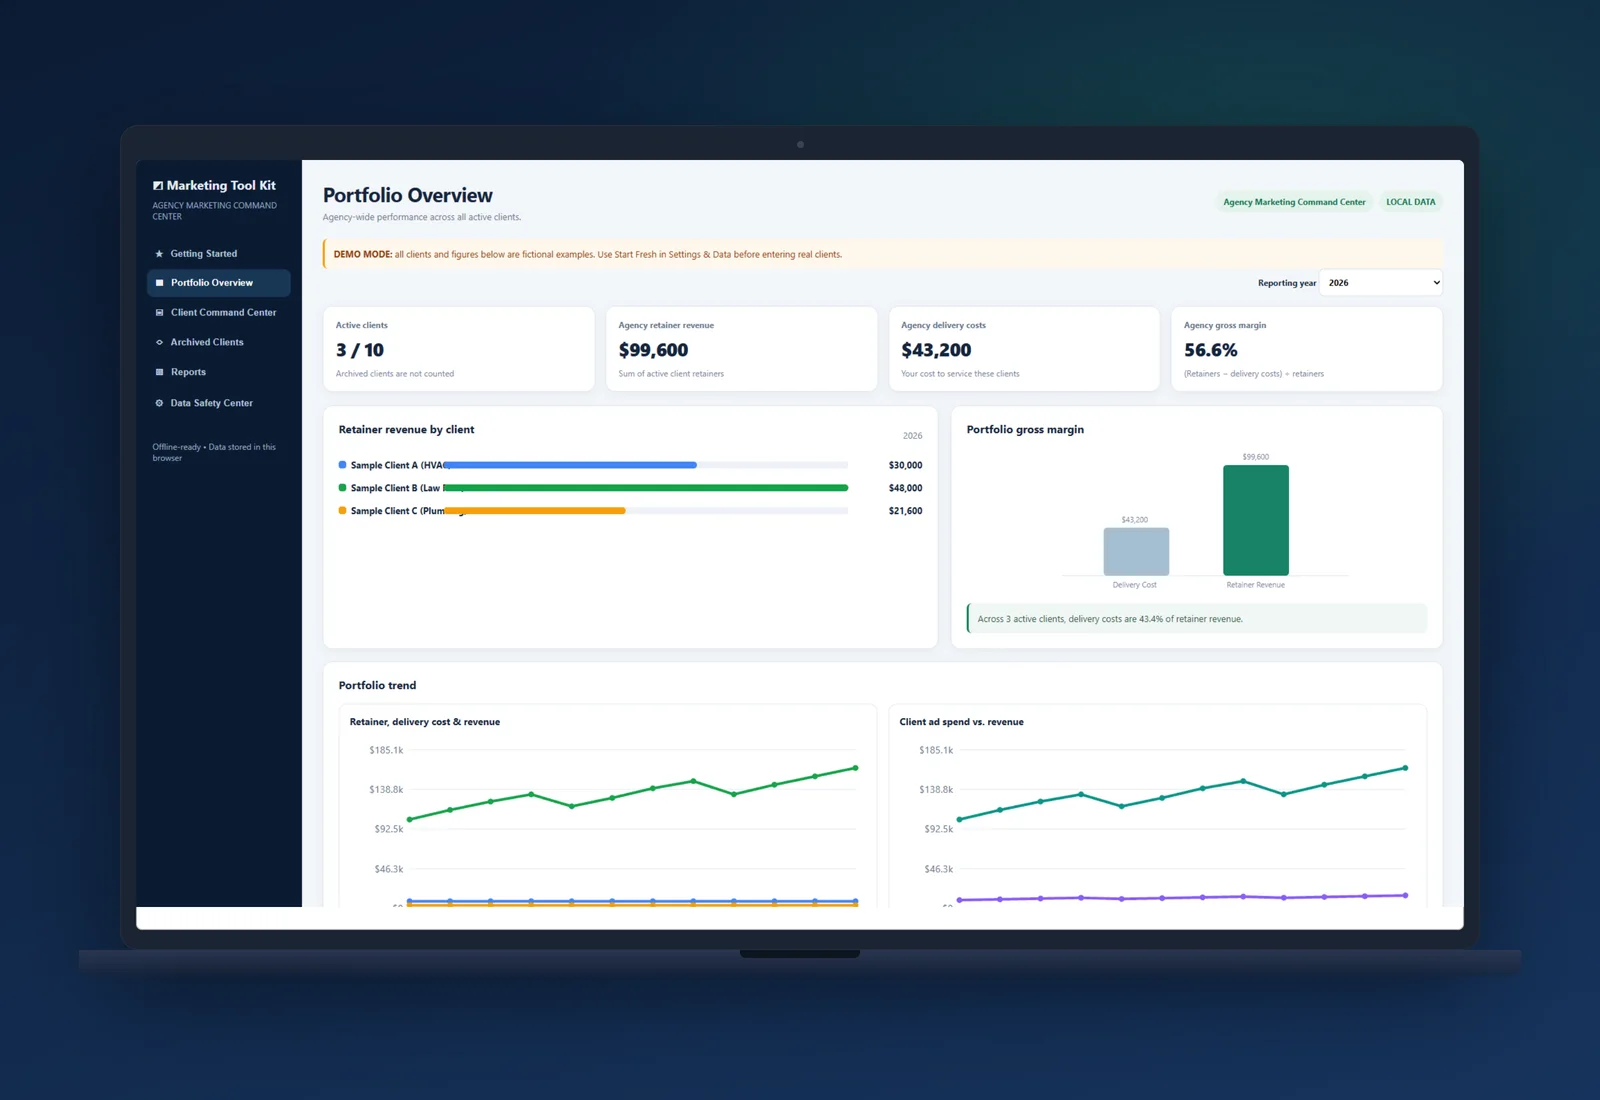Screen dimensions: 1600x1100
Task: Click the Portfolio gross margin heading
Action: click(x=1025, y=430)
